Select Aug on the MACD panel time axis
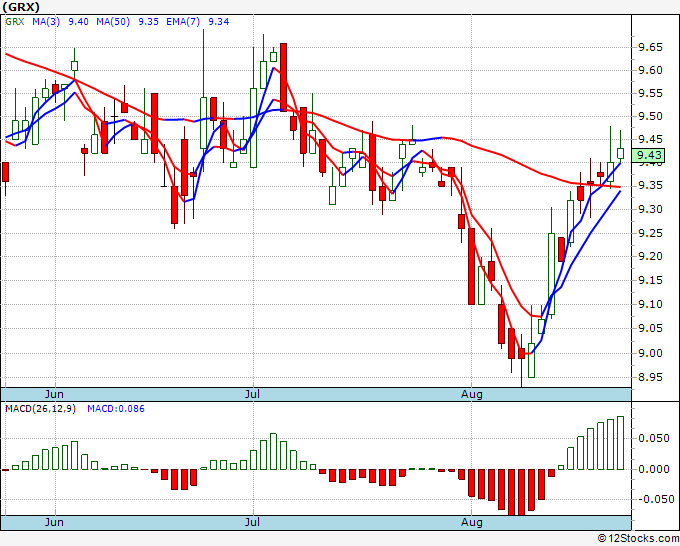The width and height of the screenshot is (680, 546). pyautogui.click(x=471, y=522)
